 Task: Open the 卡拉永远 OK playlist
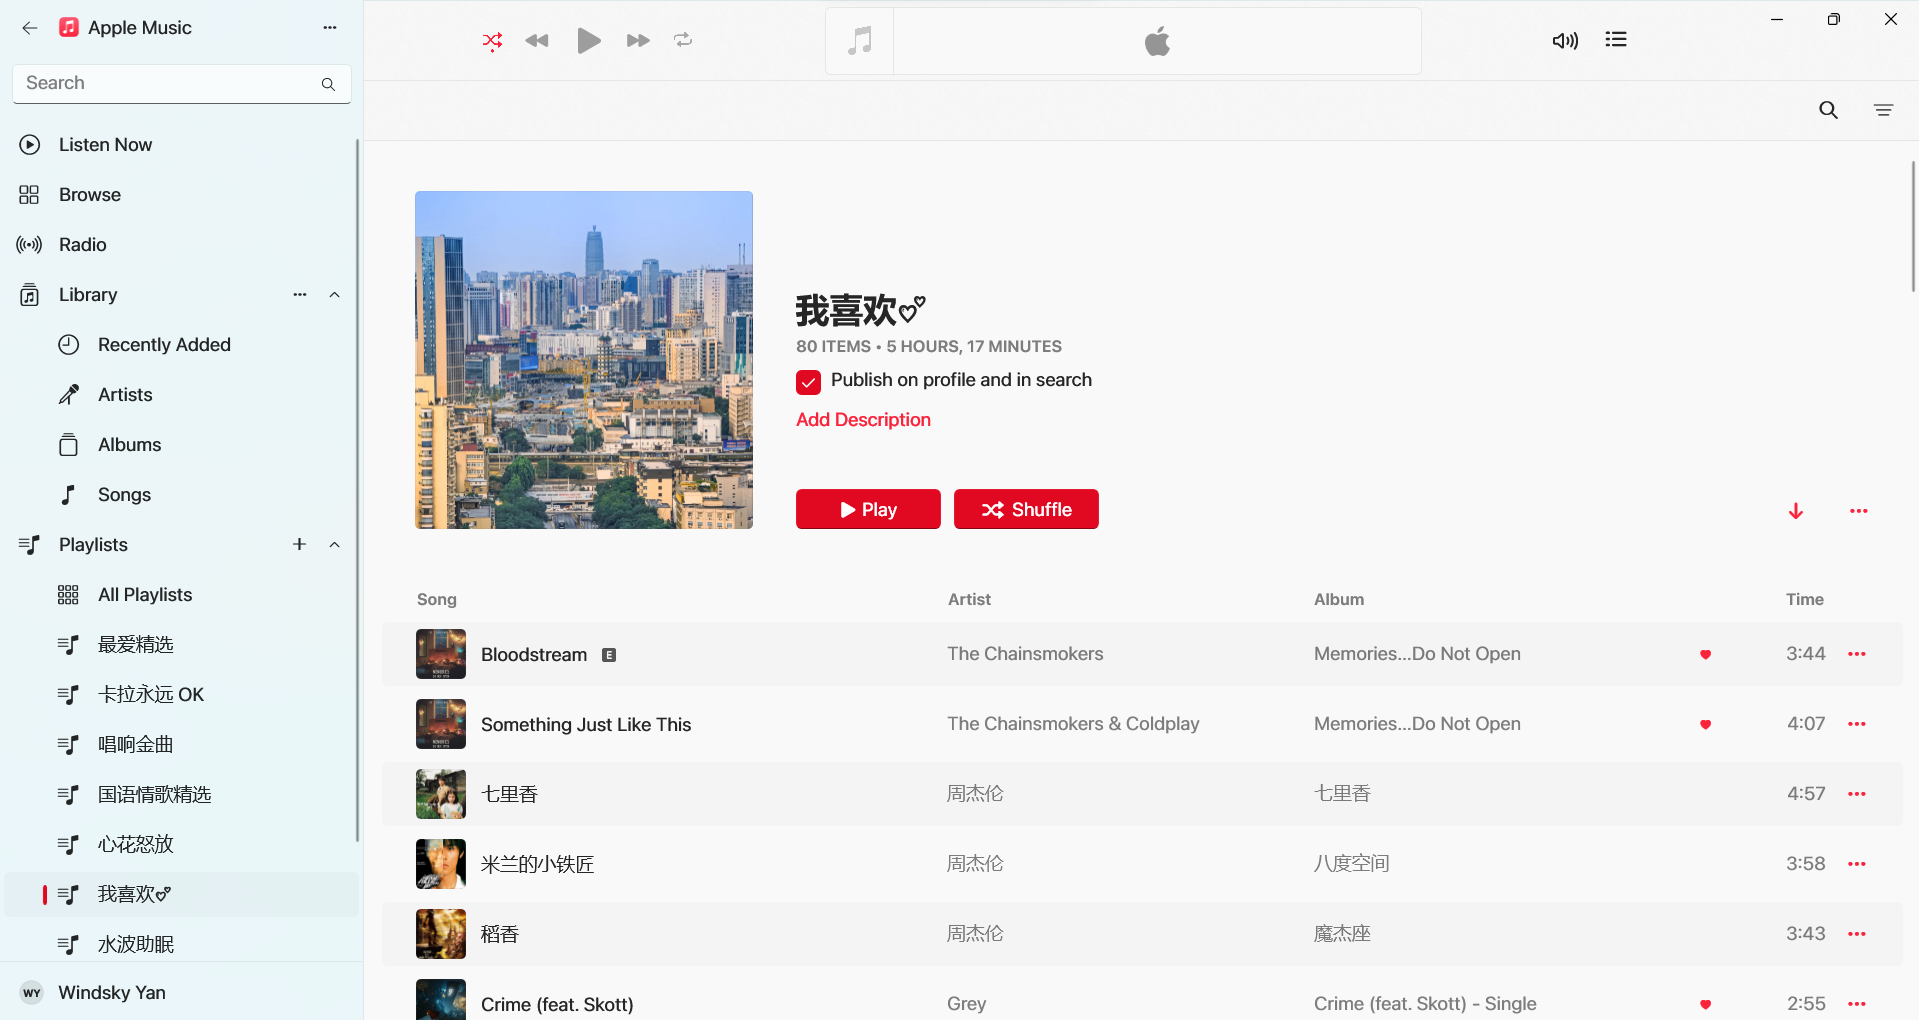(180, 695)
